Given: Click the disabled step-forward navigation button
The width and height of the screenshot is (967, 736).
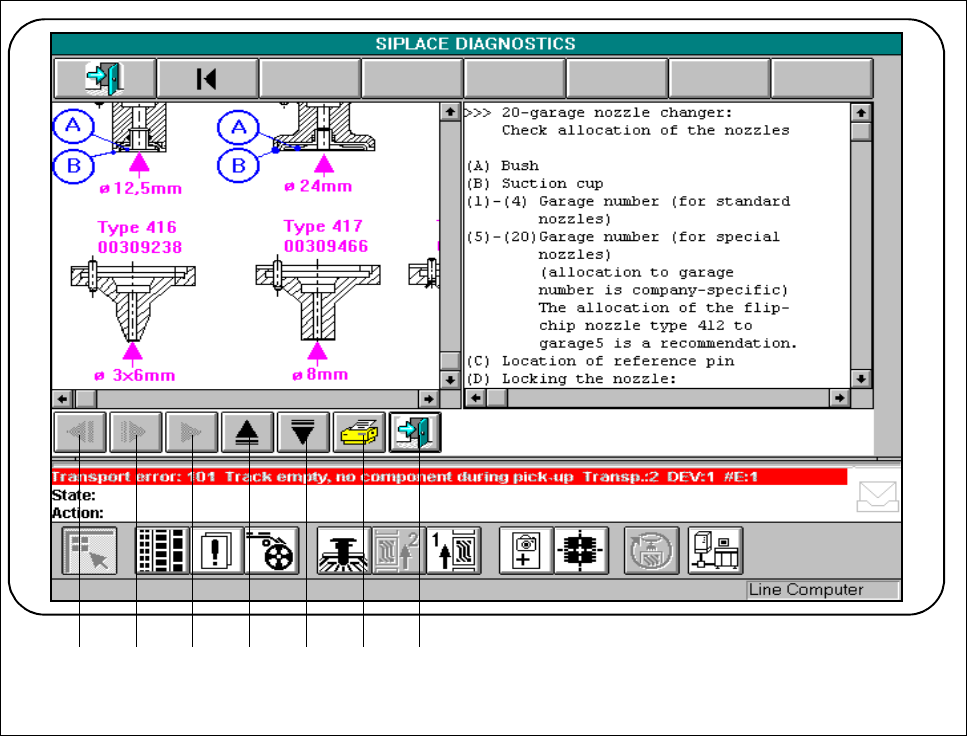Looking at the screenshot, I should coord(136,432).
